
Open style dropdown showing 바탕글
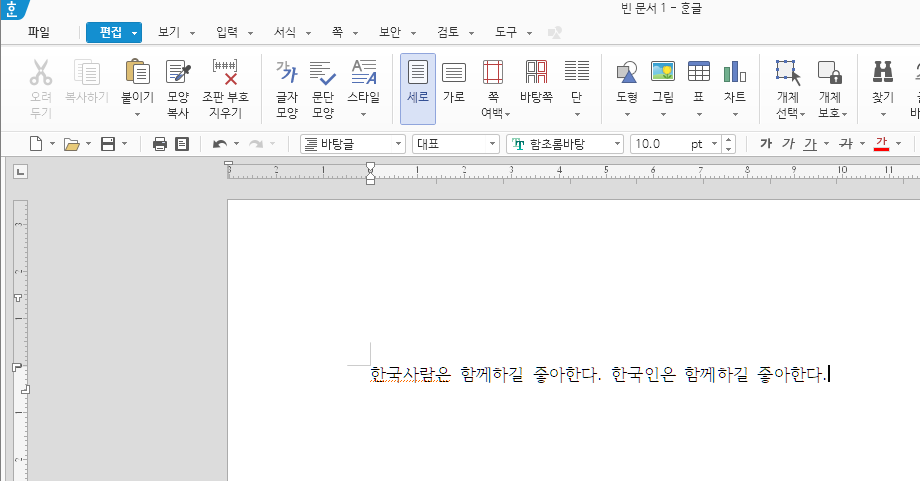pos(353,144)
